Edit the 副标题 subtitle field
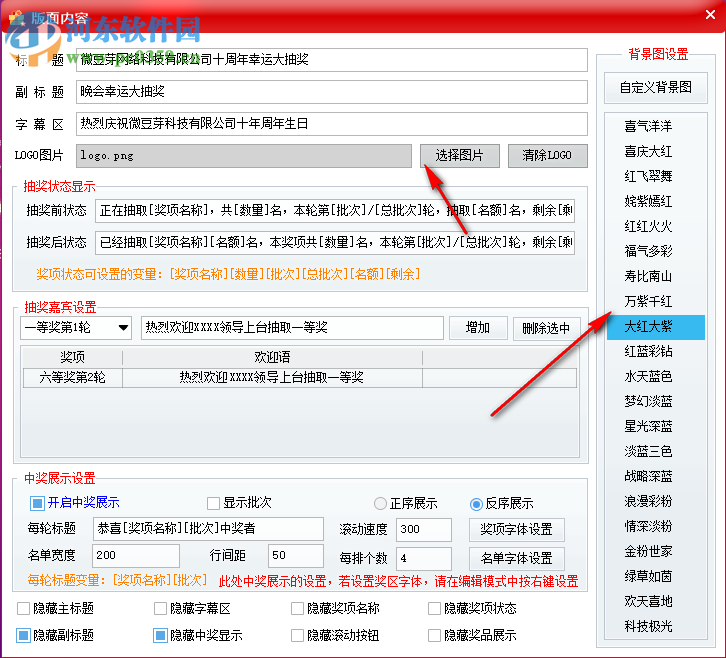 pyautogui.click(x=332, y=92)
